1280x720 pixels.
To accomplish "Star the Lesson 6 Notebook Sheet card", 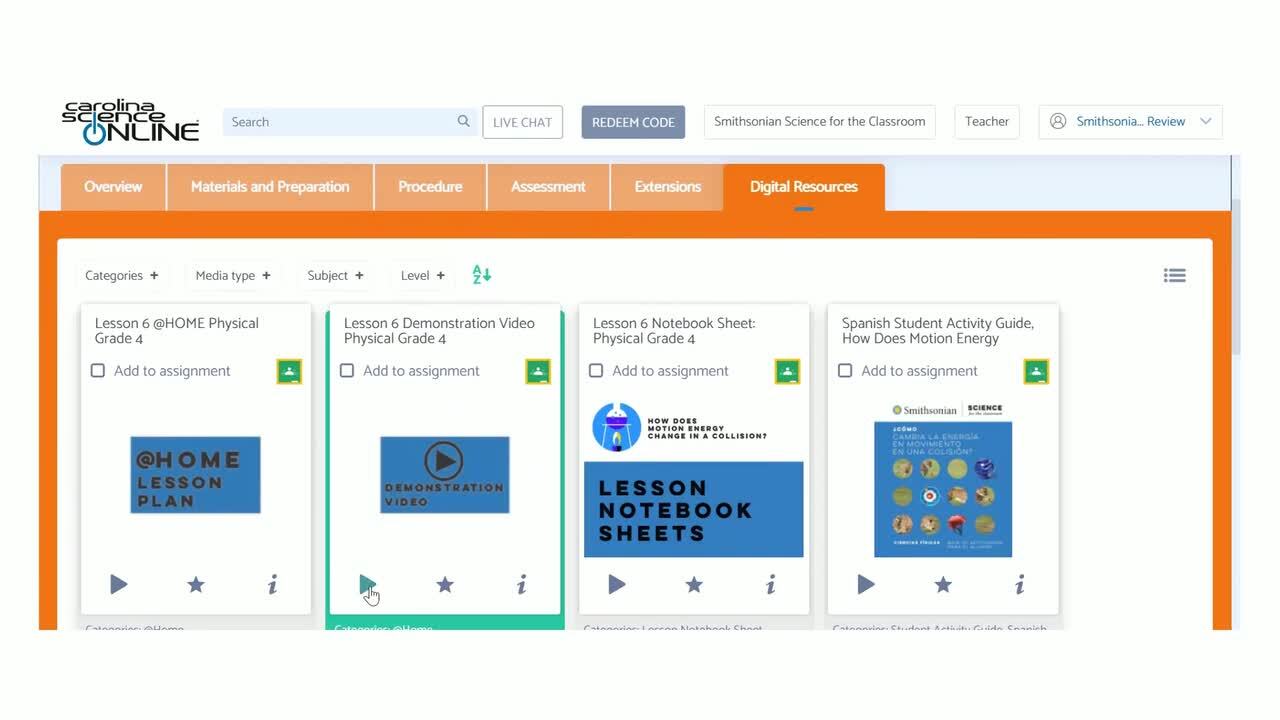I will tap(694, 584).
